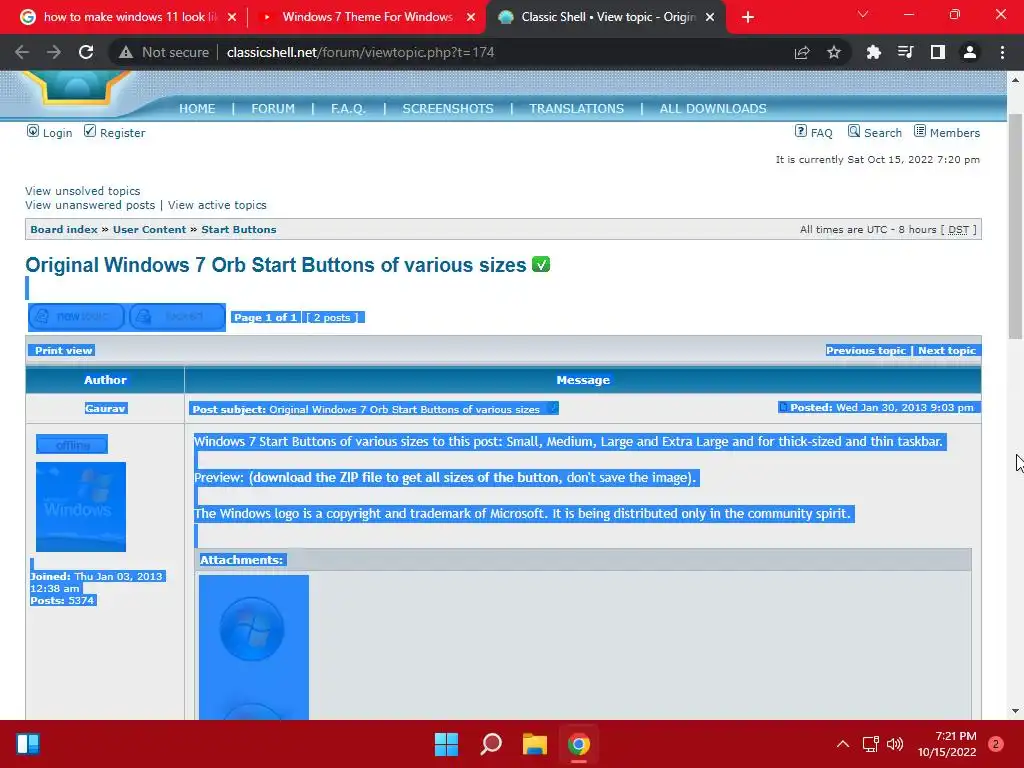Click View unsolved topics
Viewport: 1024px width, 768px height.
tap(83, 191)
